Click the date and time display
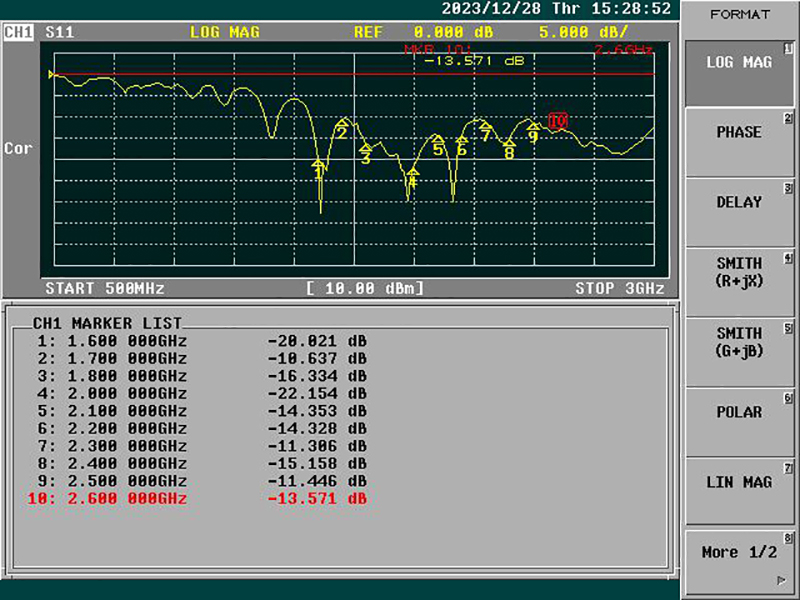This screenshot has height=600, width=800. coord(556,9)
